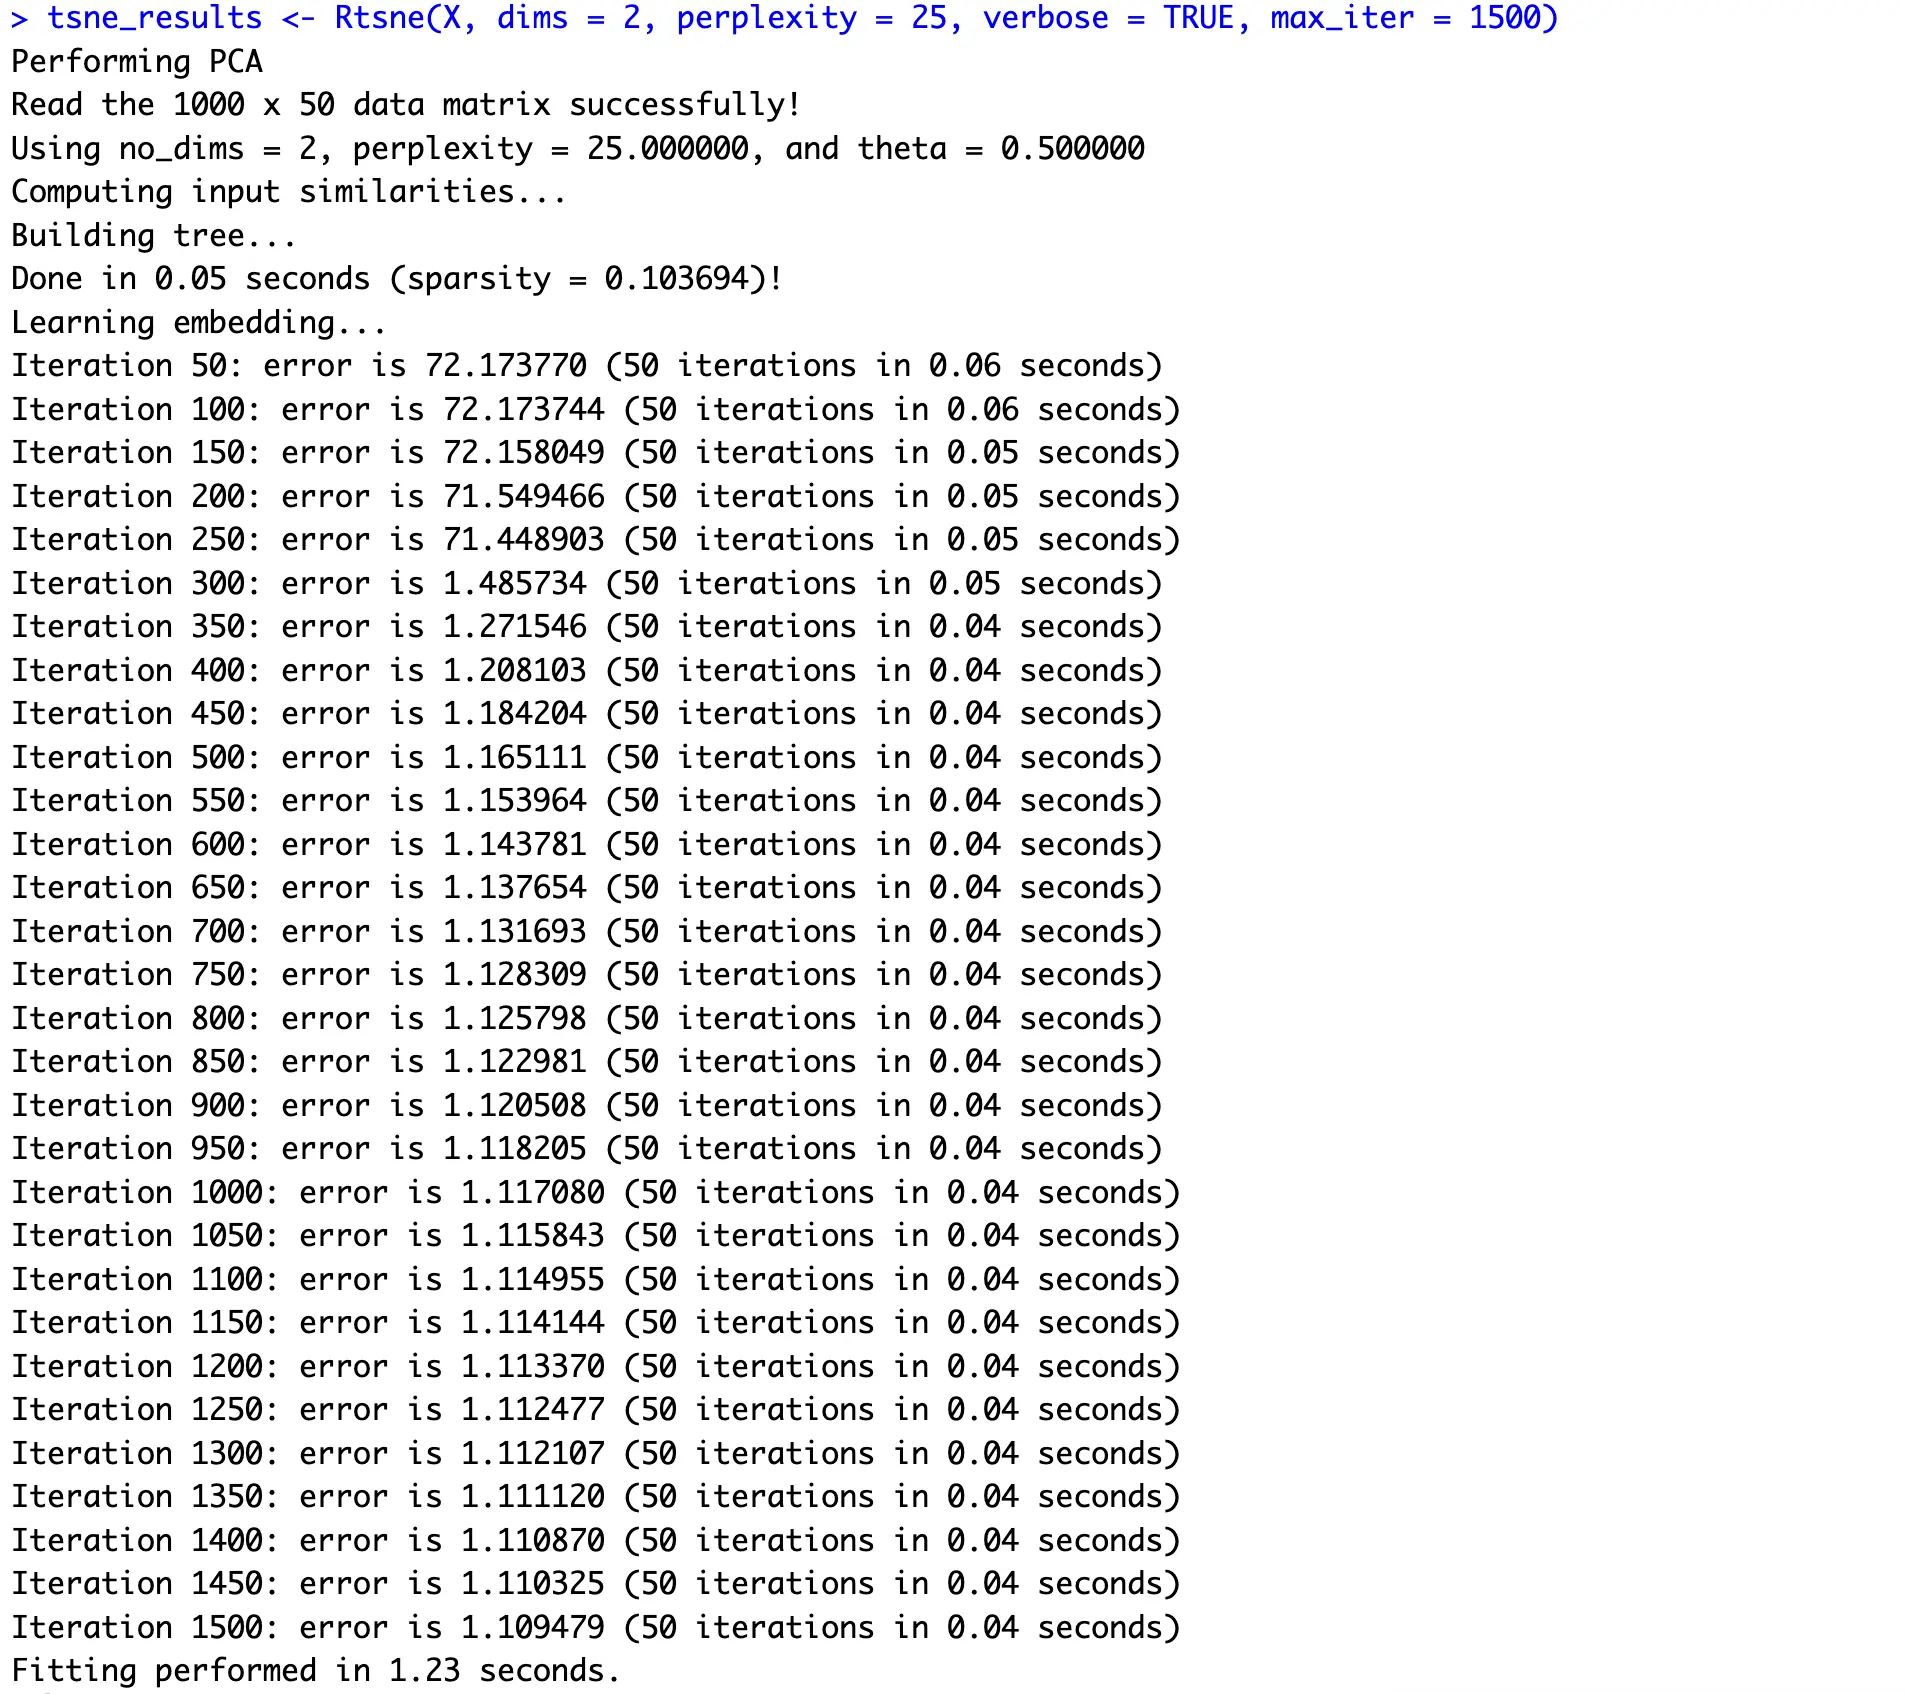Click the Iteration 800 error 1.125798 line
Viewport: 1906px width, 1694px height.
pos(587,1019)
